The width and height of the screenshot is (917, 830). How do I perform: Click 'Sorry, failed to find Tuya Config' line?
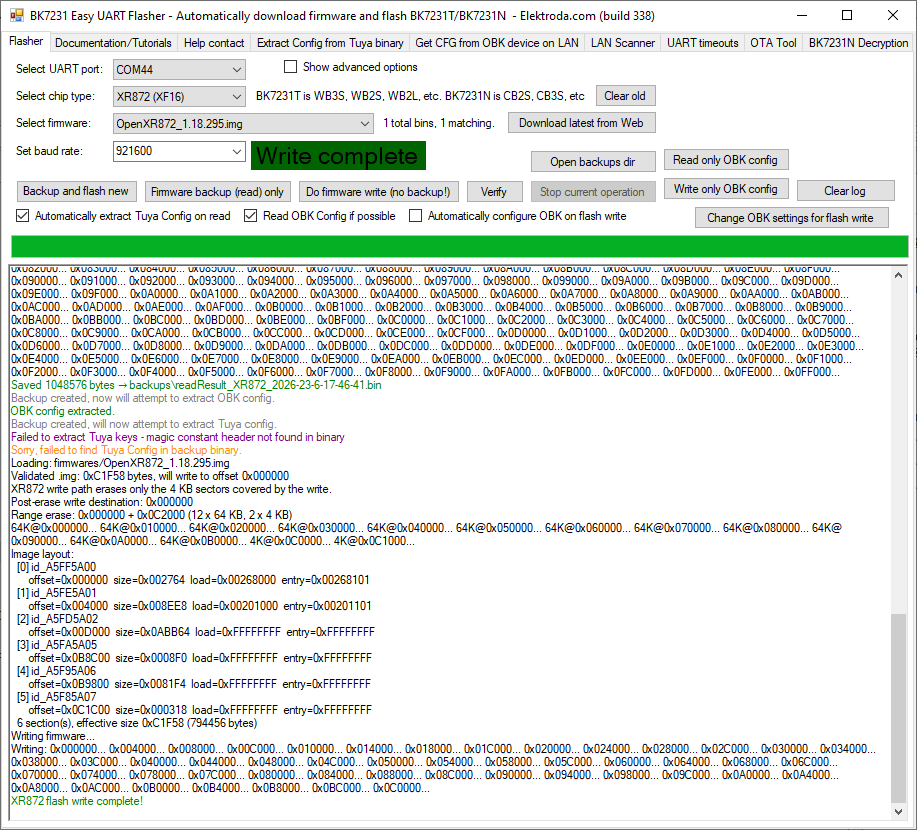(x=126, y=450)
